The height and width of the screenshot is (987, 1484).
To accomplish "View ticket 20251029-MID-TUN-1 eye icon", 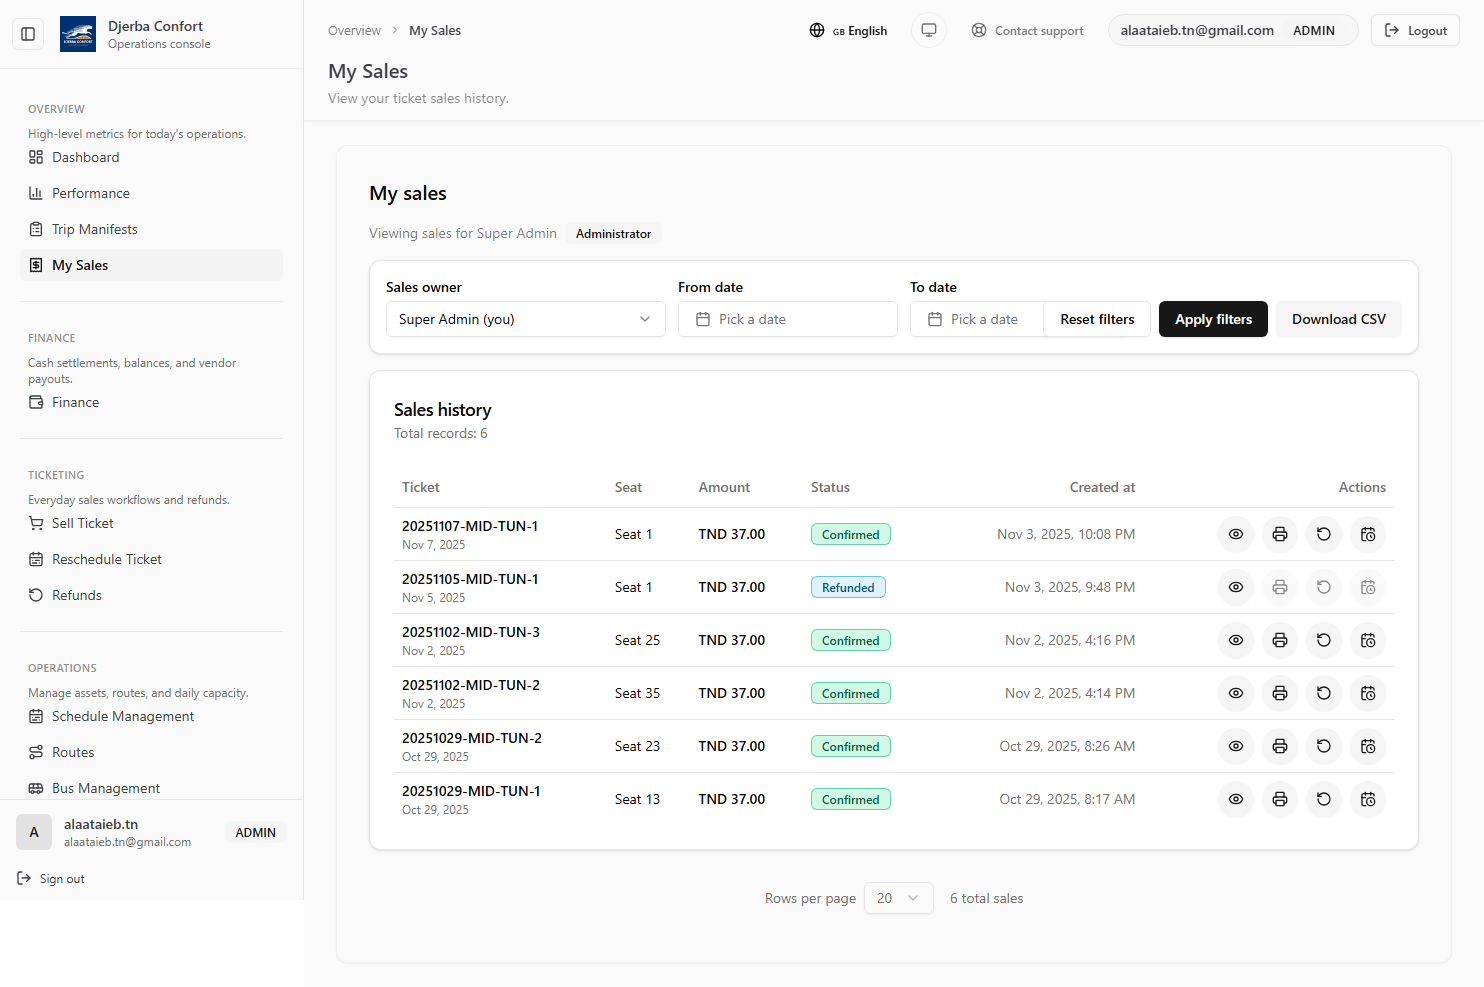I will coord(1236,799).
